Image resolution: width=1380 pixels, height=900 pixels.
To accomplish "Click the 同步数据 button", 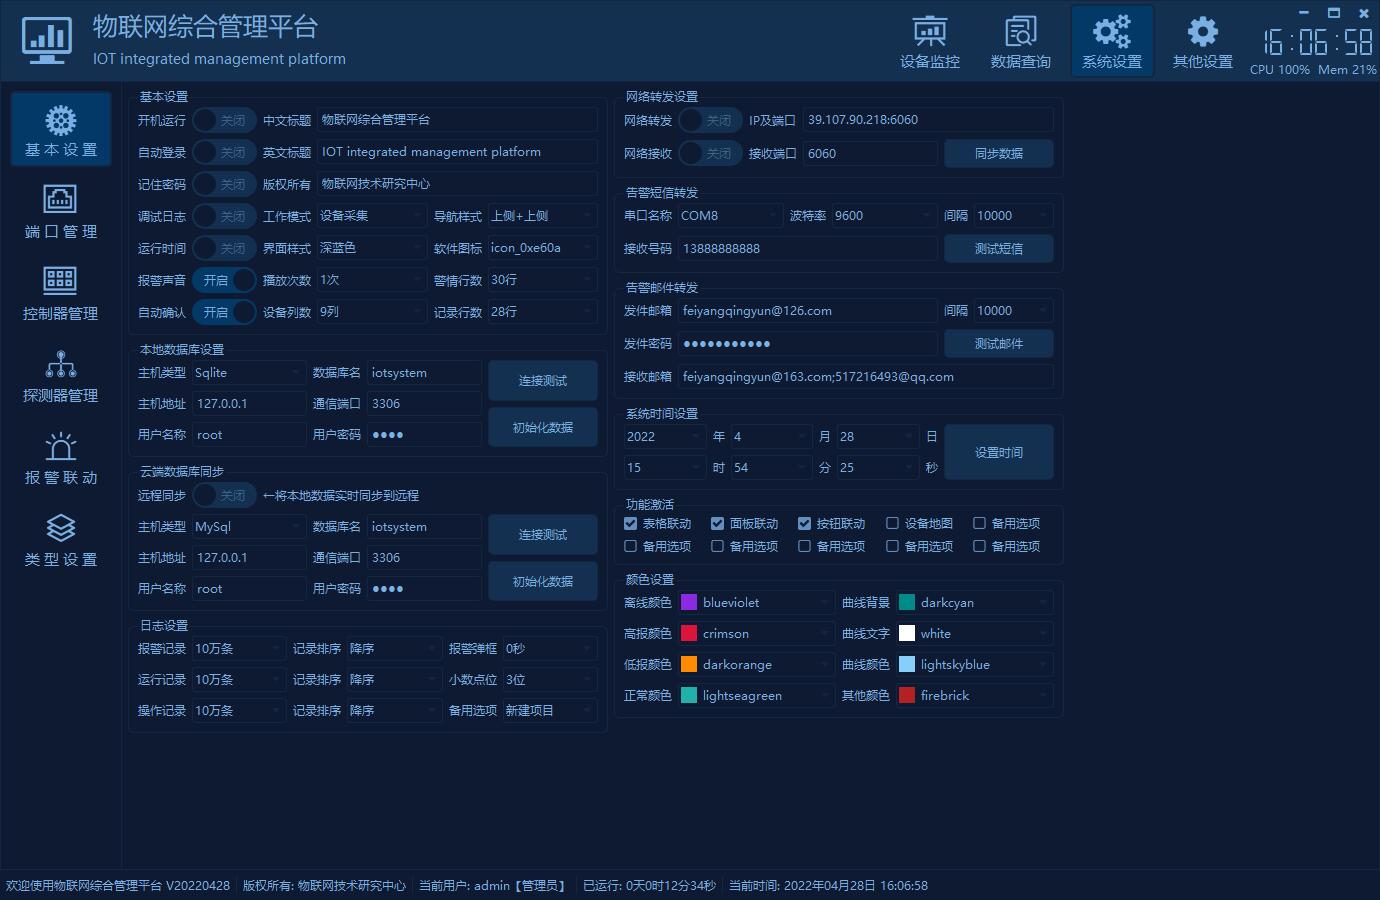I will click(998, 153).
